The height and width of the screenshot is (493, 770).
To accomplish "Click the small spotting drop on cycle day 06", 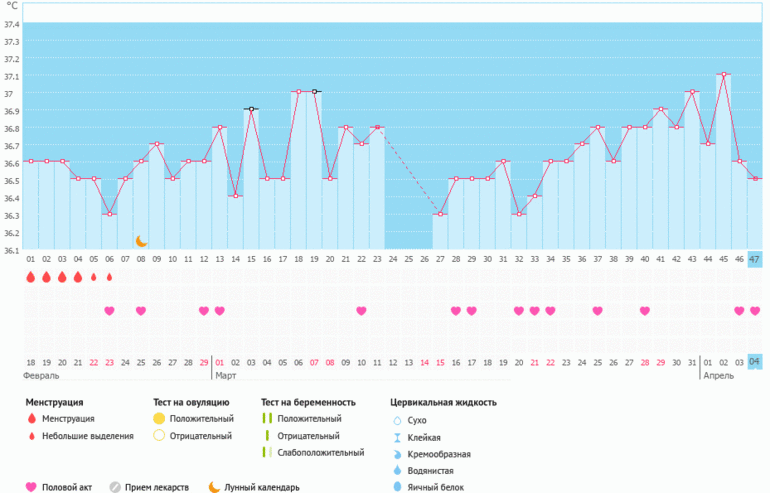I will pyautogui.click(x=109, y=277).
